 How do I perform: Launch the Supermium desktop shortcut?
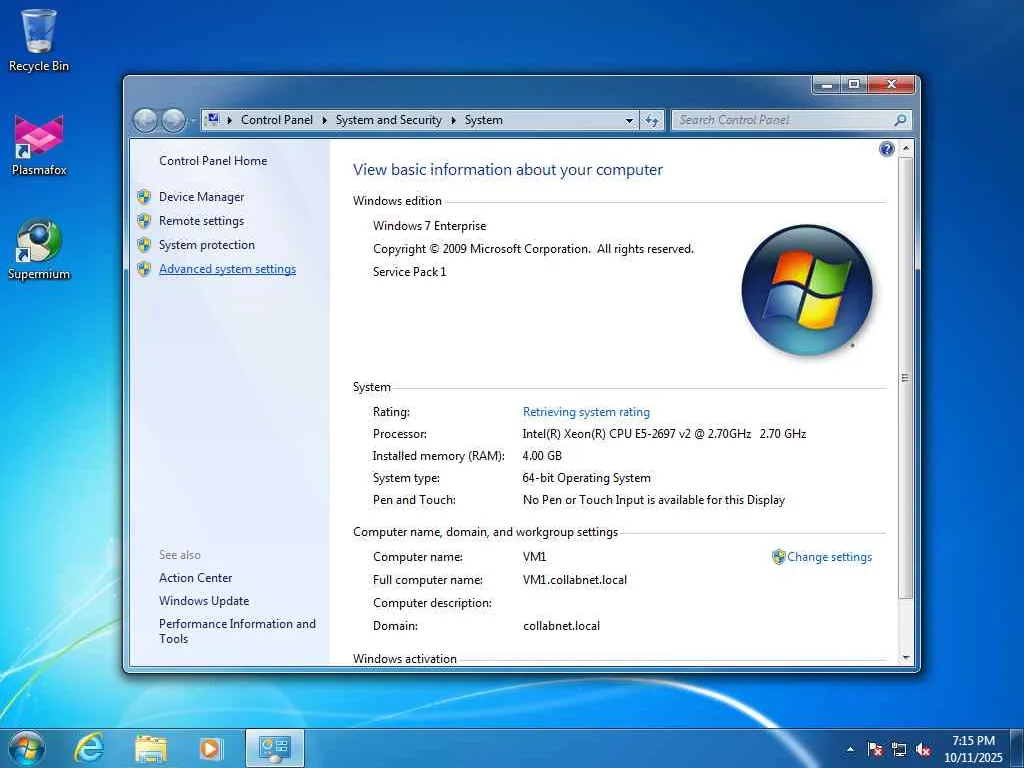(39, 249)
